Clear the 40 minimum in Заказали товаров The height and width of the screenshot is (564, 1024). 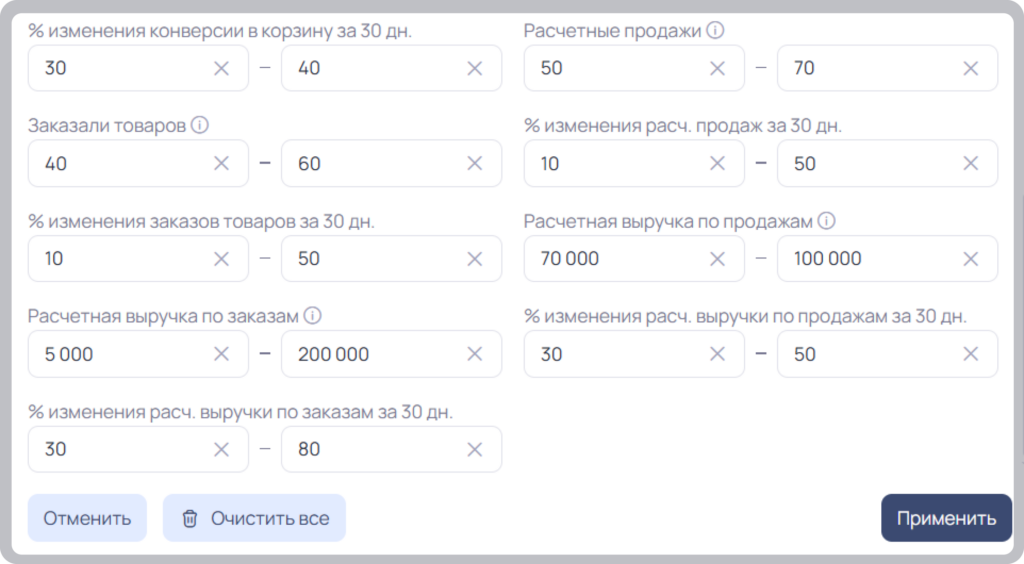click(221, 163)
